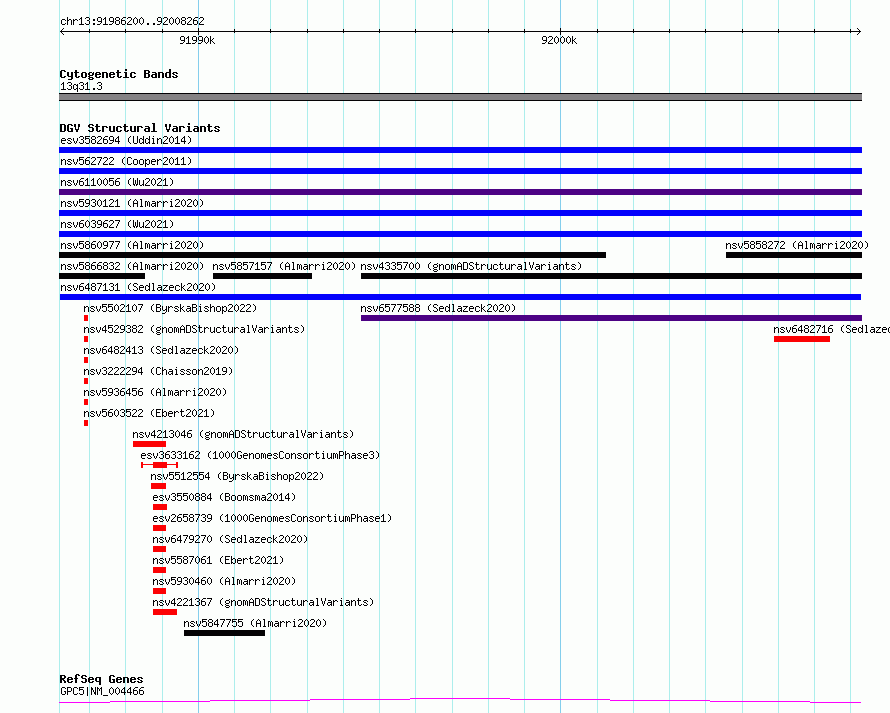Image resolution: width=890 pixels, height=713 pixels.
Task: Click the DGV Structural Variants track title
Action: pos(140,128)
